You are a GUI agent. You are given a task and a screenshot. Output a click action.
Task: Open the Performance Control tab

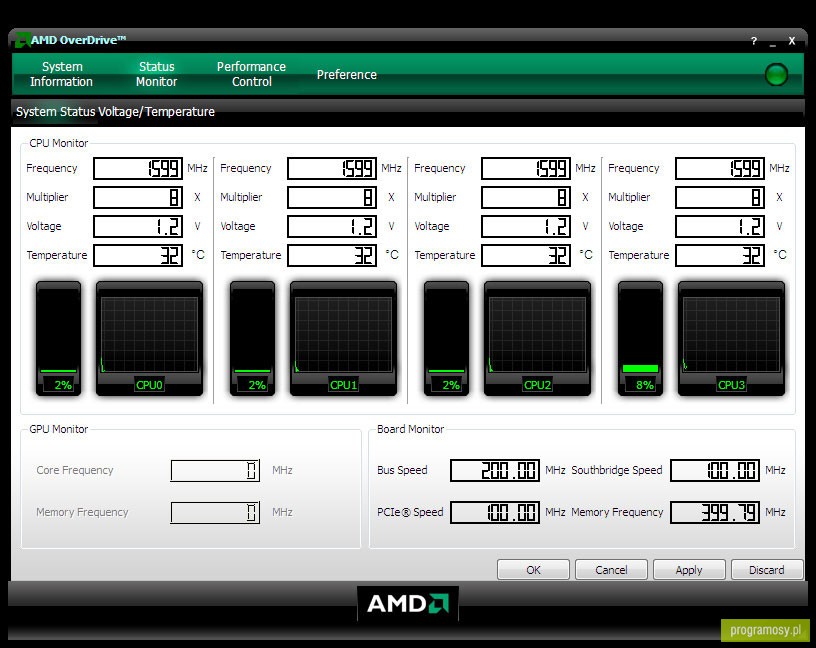tap(251, 74)
